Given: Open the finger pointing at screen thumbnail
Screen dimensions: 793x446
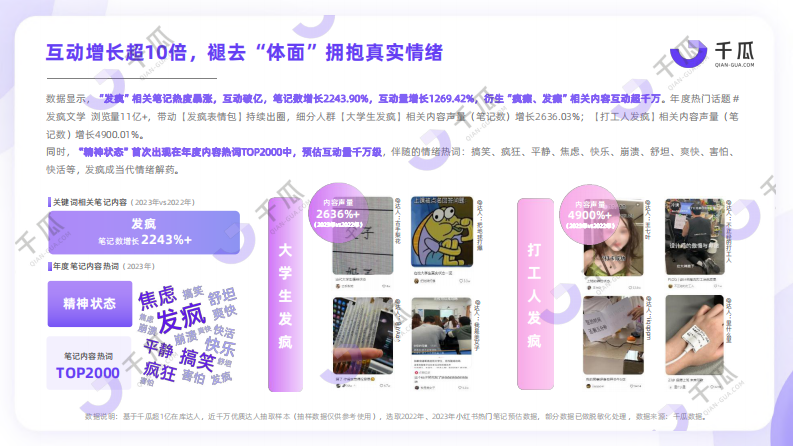Looking at the screenshot, I should (363, 336).
